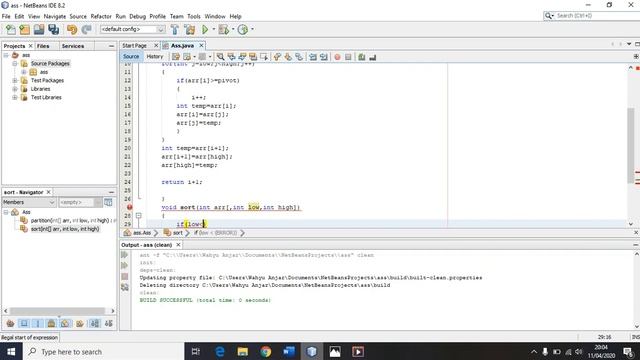This screenshot has height=360, width=640.
Task: Click Find Previous Occurrence icon in editor toolbar
Action: 231,57
